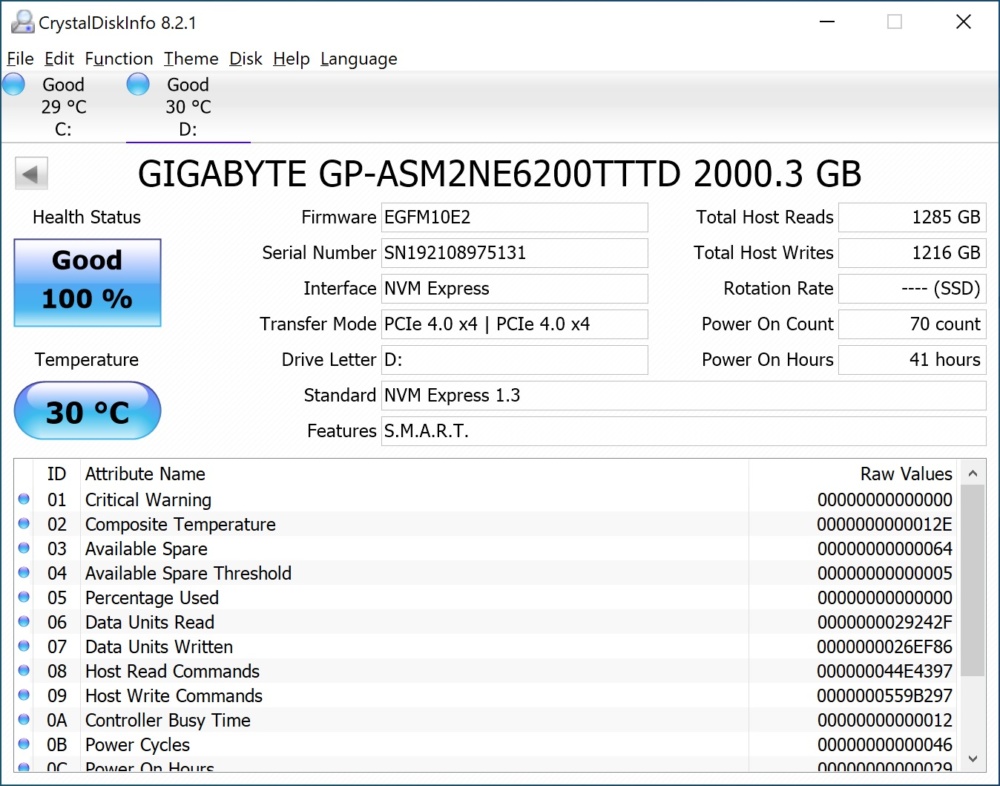The width and height of the screenshot is (1000, 786).
Task: Click status dot for Critical Warning row
Action: point(24,499)
